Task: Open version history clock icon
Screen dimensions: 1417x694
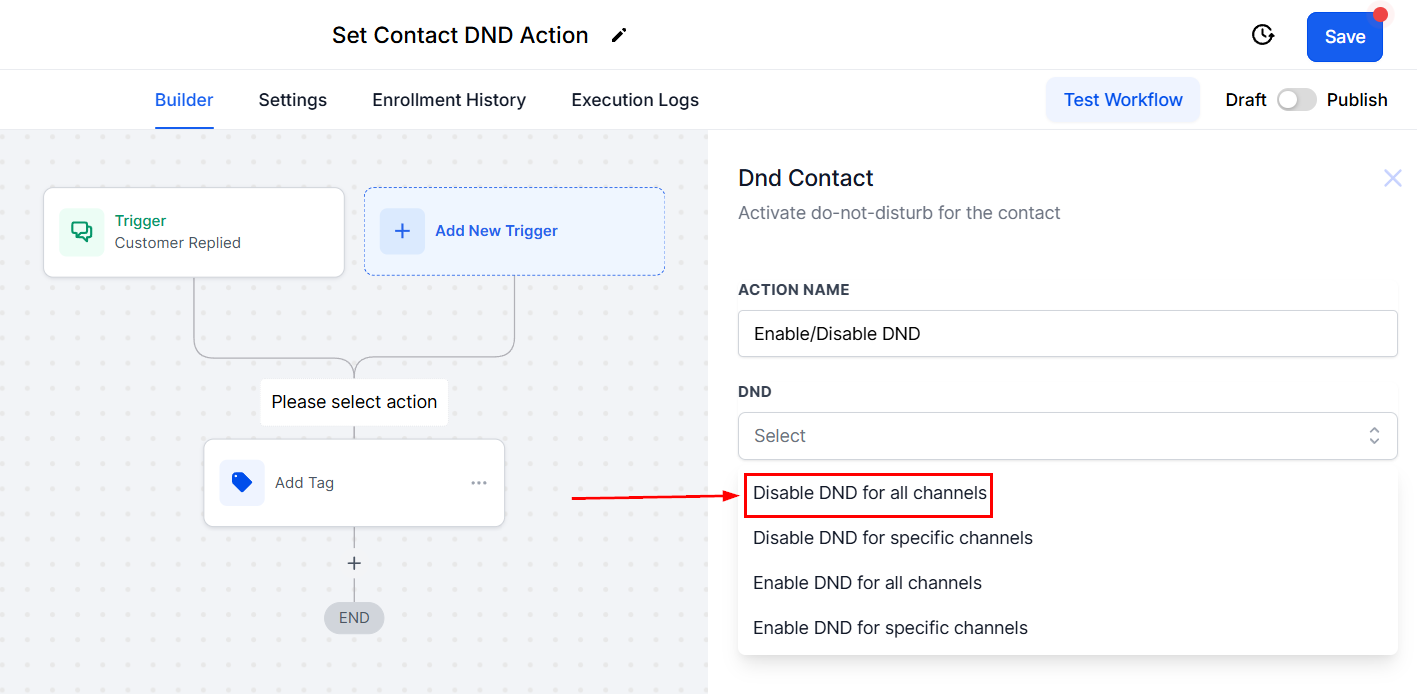Action: click(x=1263, y=36)
